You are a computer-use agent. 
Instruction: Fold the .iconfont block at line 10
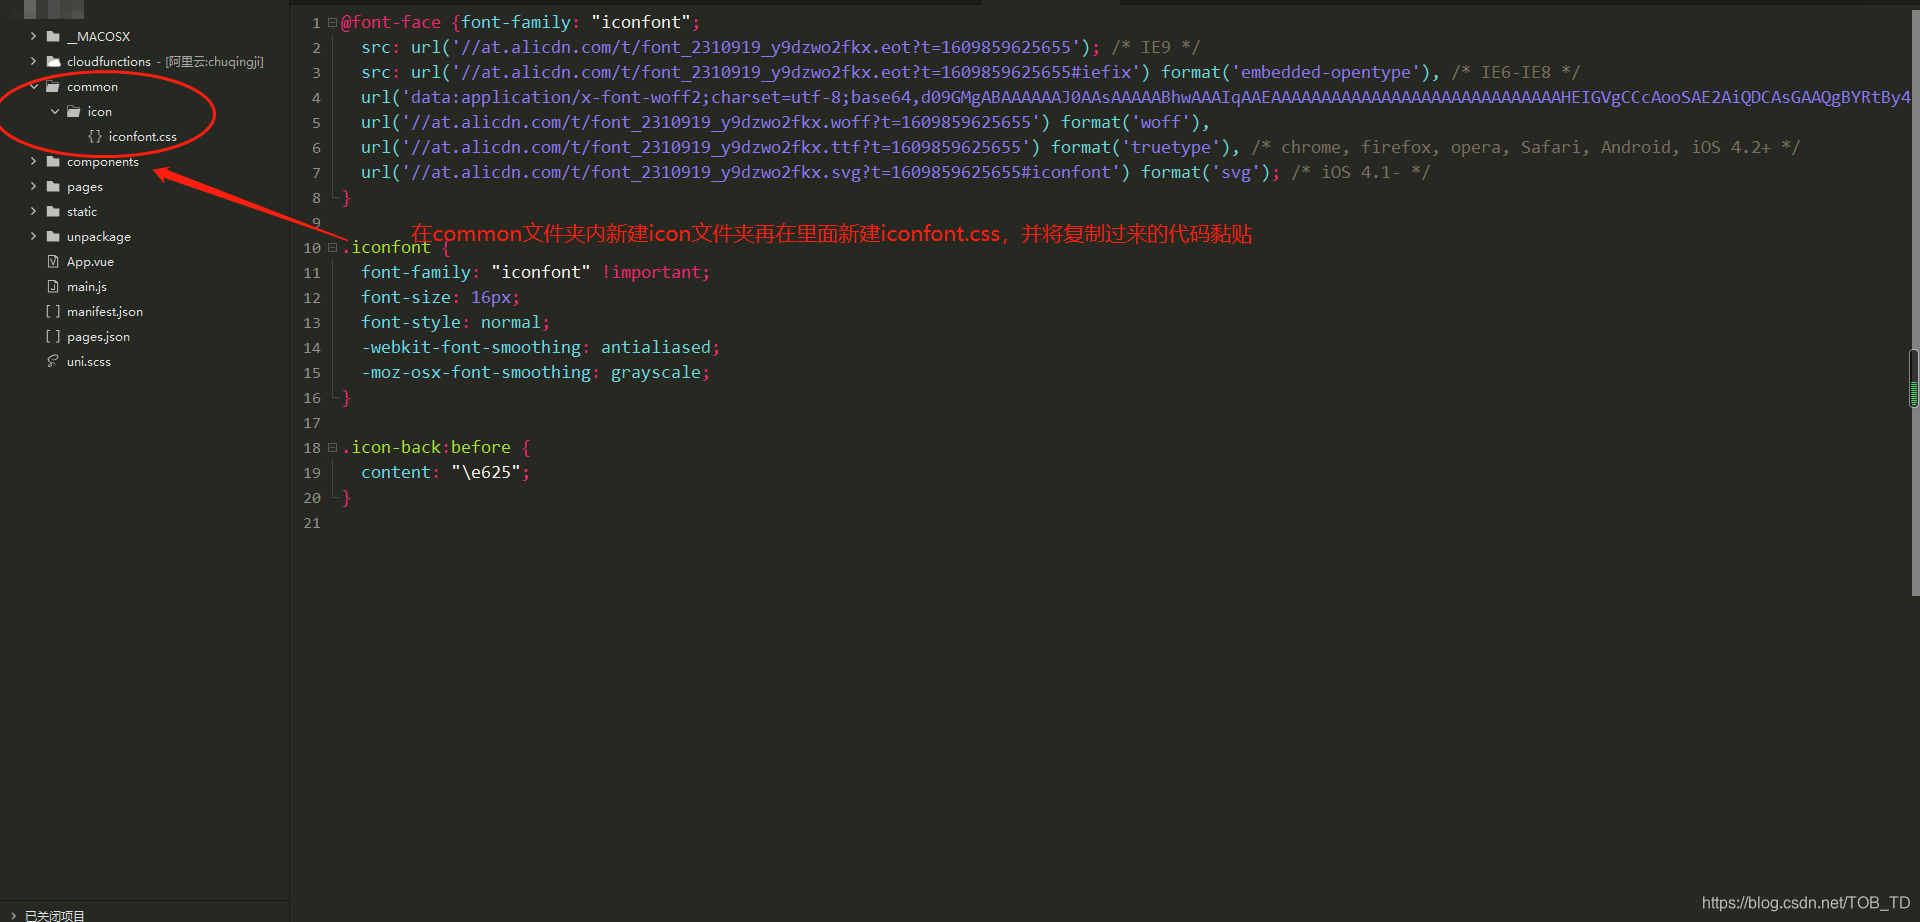(x=332, y=248)
